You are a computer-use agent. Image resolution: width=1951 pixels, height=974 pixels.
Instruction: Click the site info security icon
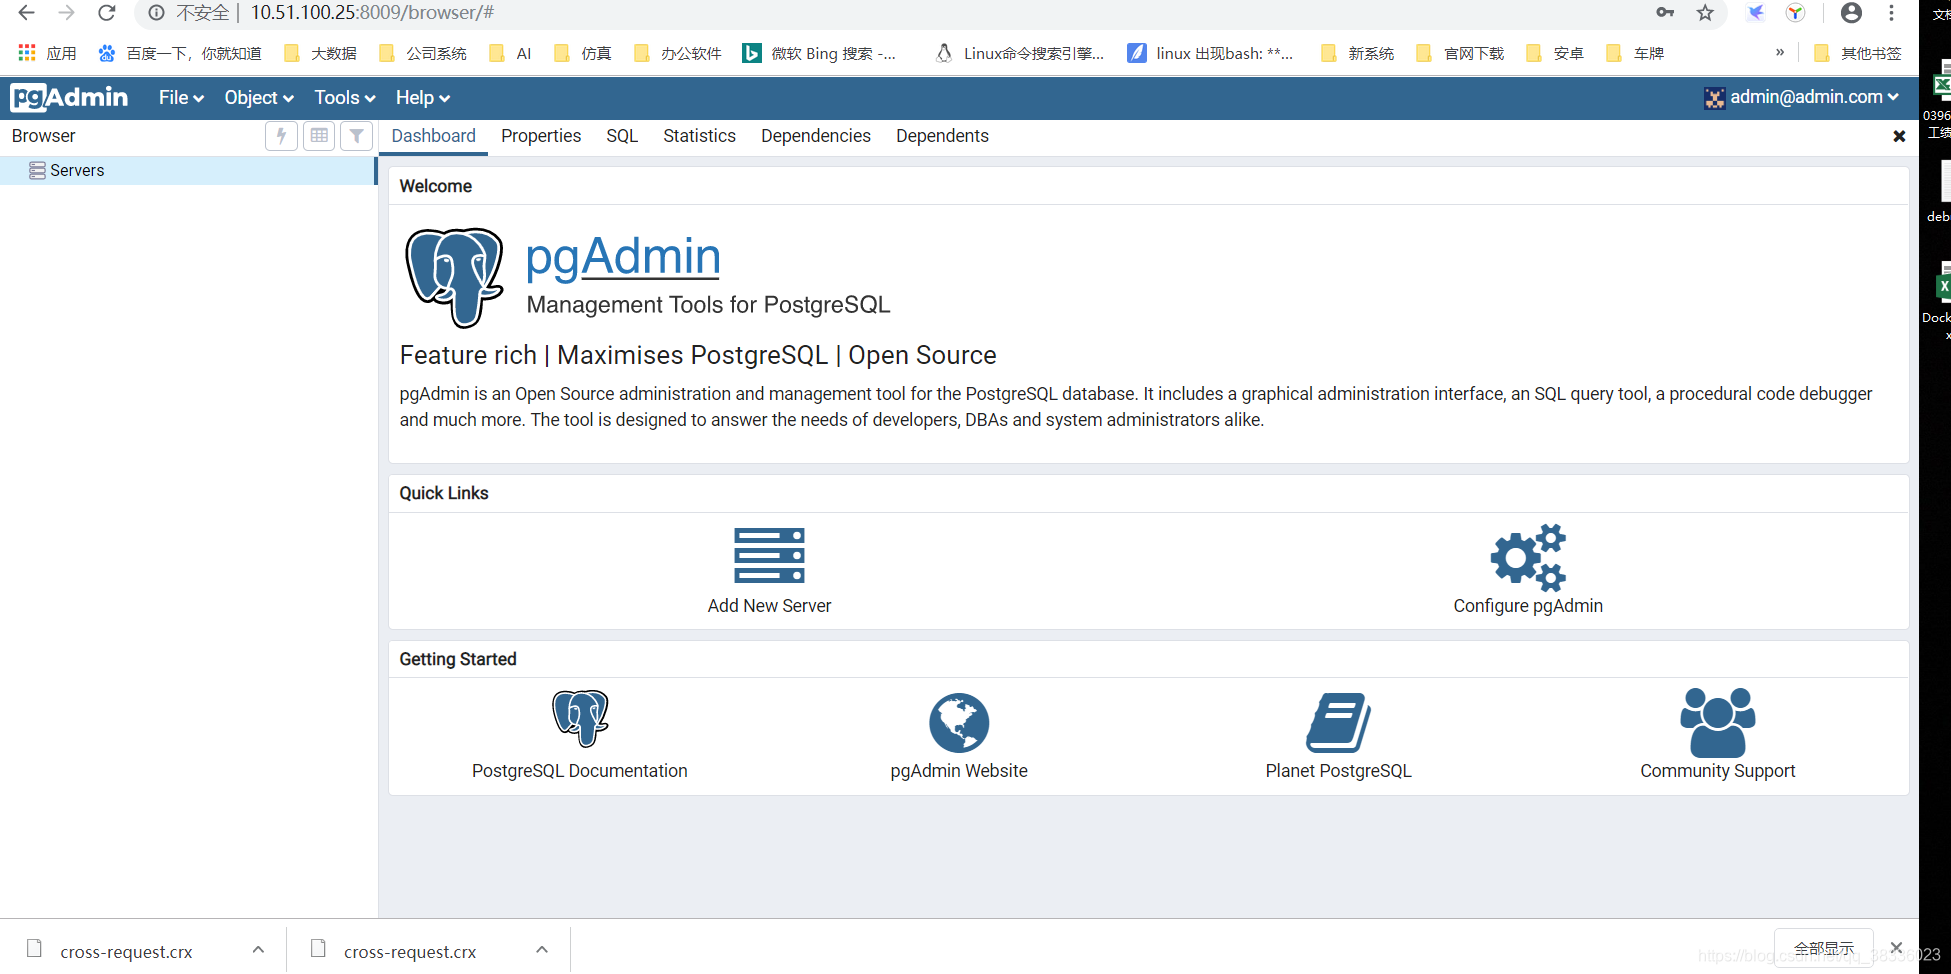tap(156, 13)
